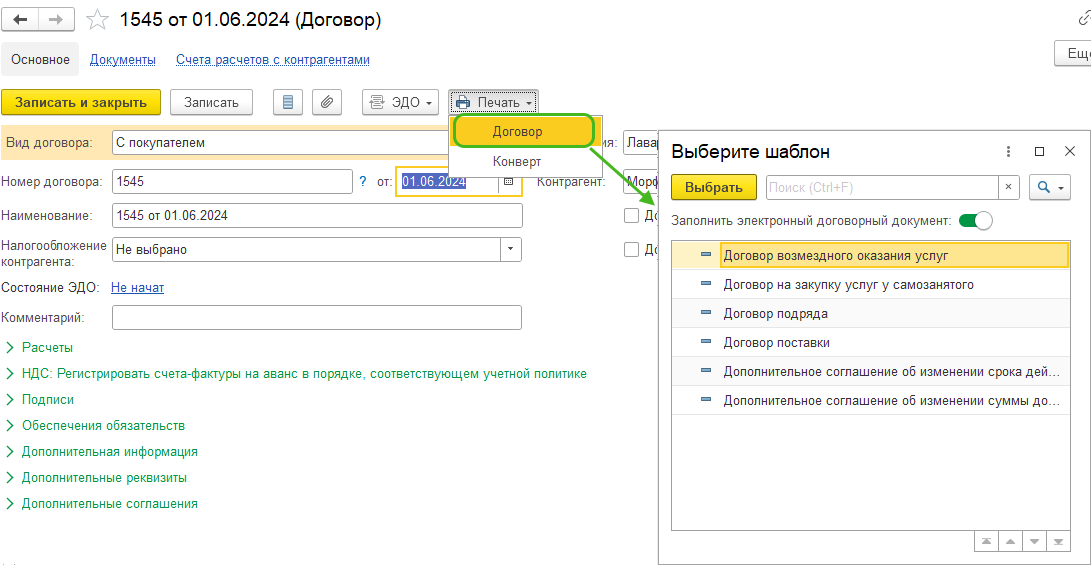The width and height of the screenshot is (1091, 565).
Task: Click the Записать и закрыть button
Action: [x=81, y=102]
